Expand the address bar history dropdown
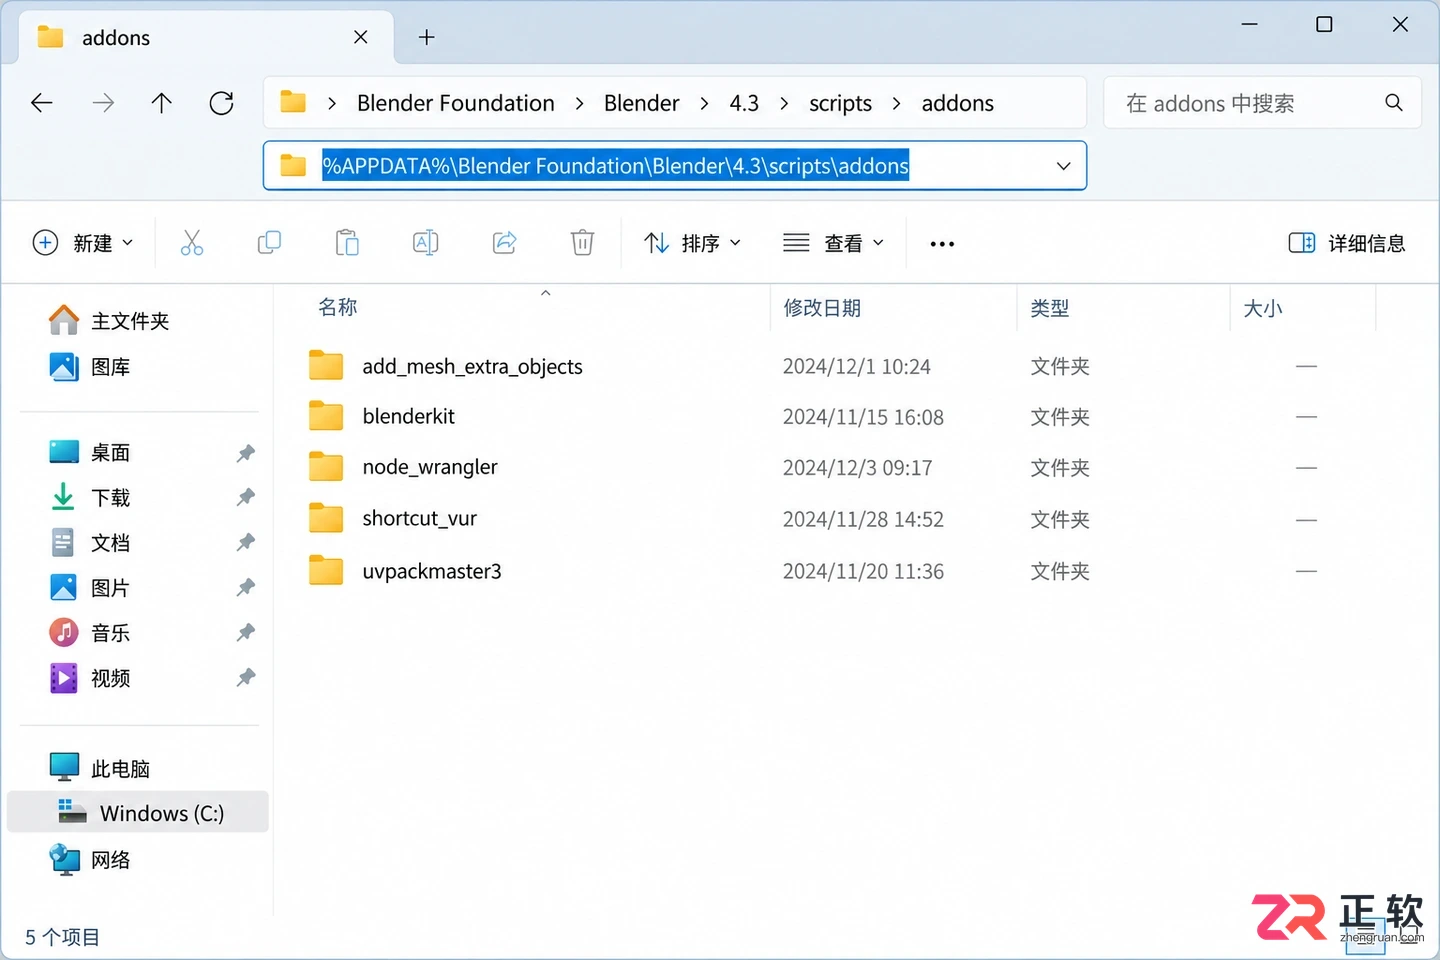Screen dimensions: 1440x960 pos(1064,166)
